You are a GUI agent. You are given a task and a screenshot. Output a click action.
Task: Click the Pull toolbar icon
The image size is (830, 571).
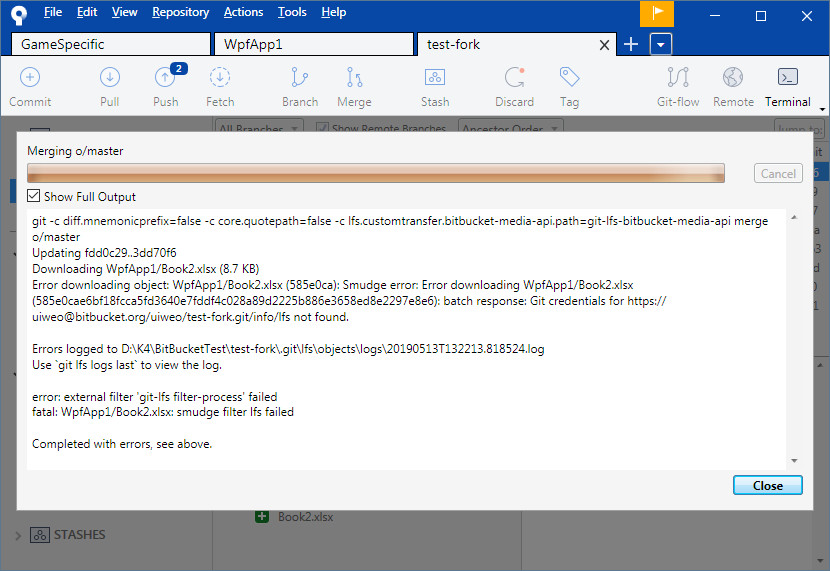point(110,78)
